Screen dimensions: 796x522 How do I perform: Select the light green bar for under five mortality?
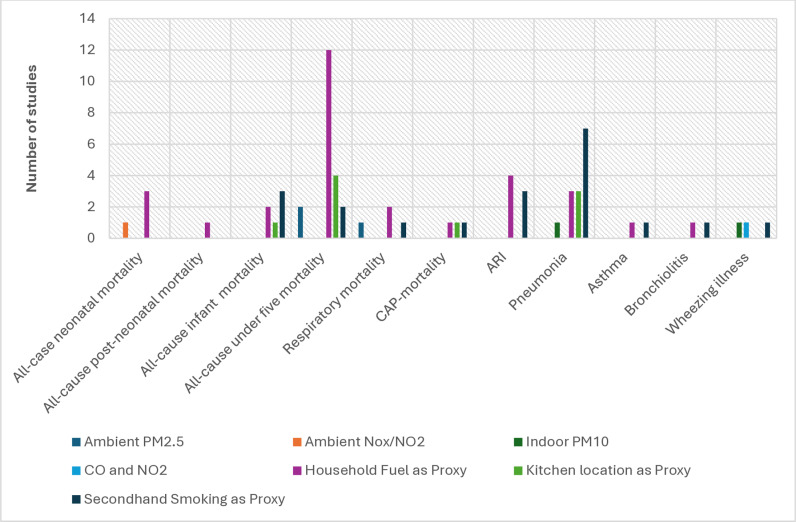click(336, 207)
